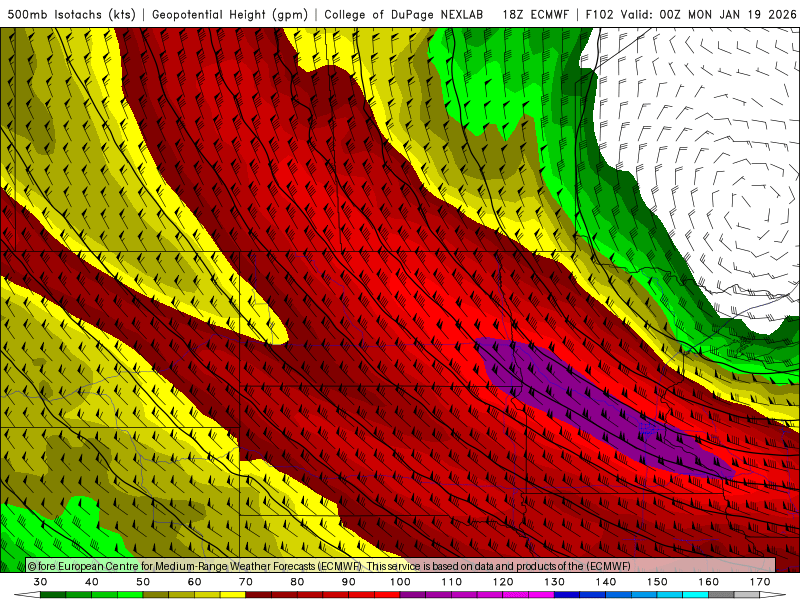This screenshot has width=800, height=600.
Task: Select the dark blue 130-135 kt swatch
Action: pyautogui.click(x=567, y=595)
